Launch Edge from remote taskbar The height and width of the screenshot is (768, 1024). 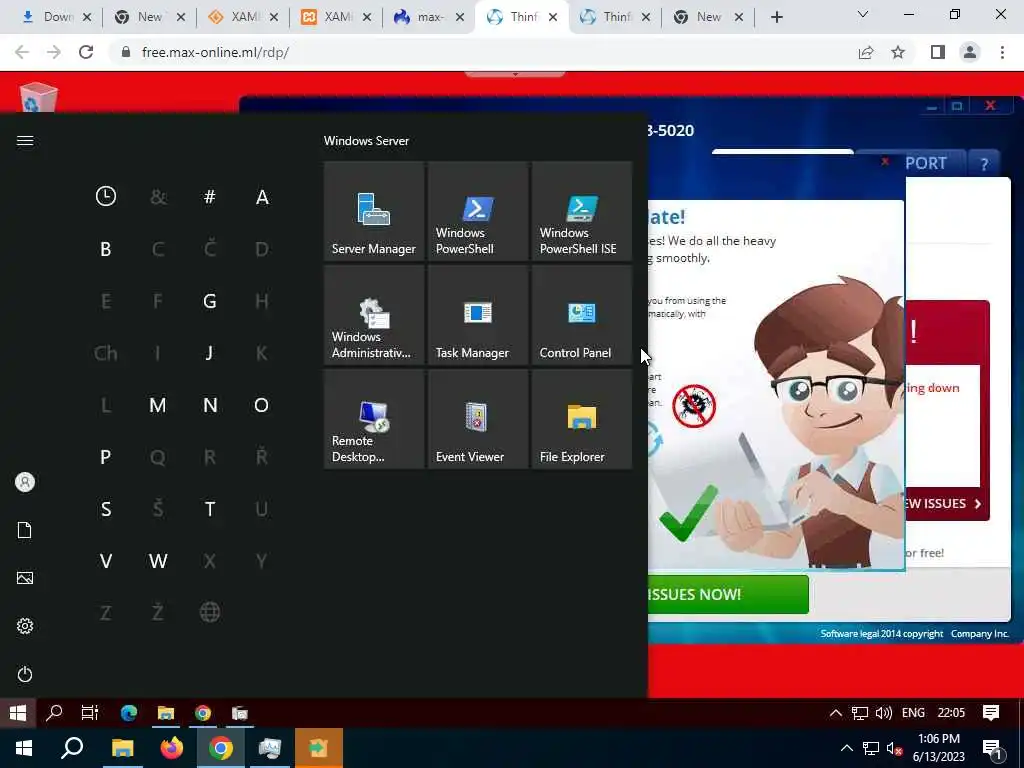129,712
